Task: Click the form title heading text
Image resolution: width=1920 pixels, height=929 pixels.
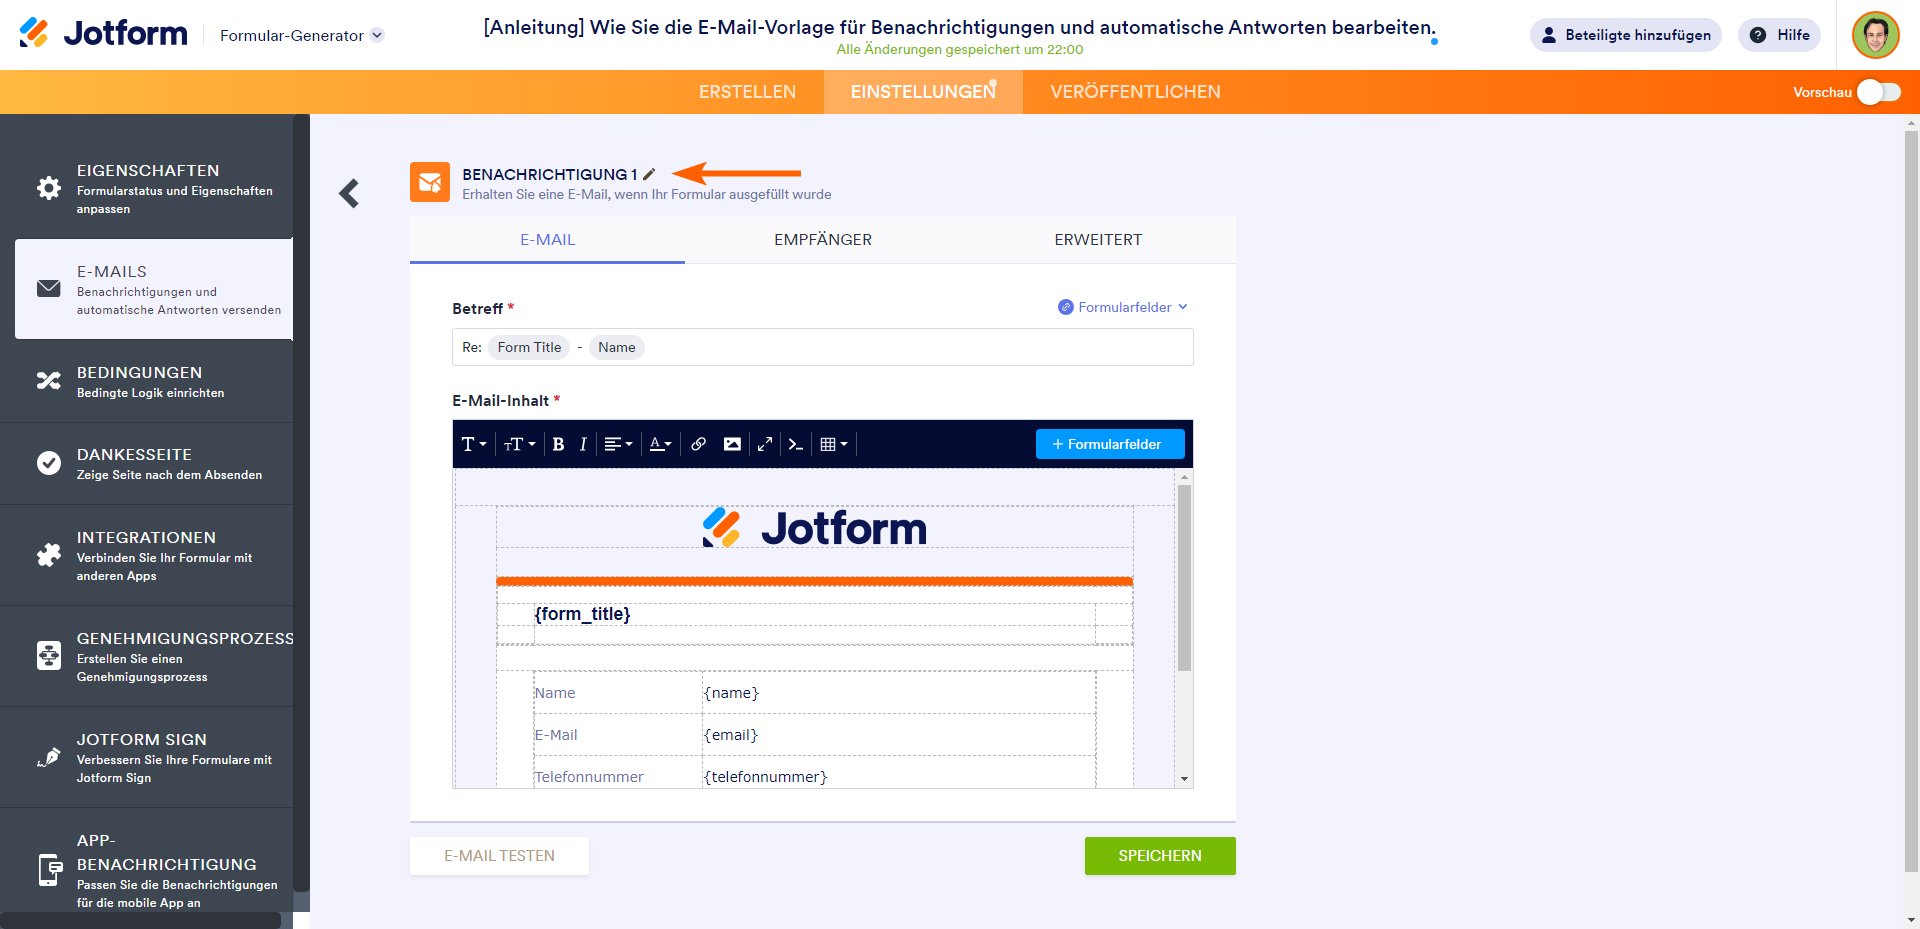Action: point(960,27)
